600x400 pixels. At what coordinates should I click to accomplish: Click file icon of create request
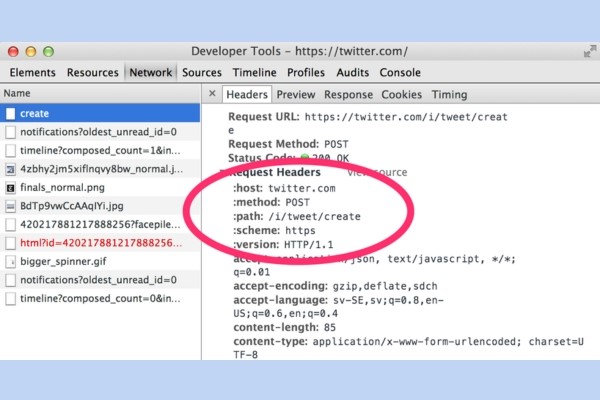coord(11,114)
